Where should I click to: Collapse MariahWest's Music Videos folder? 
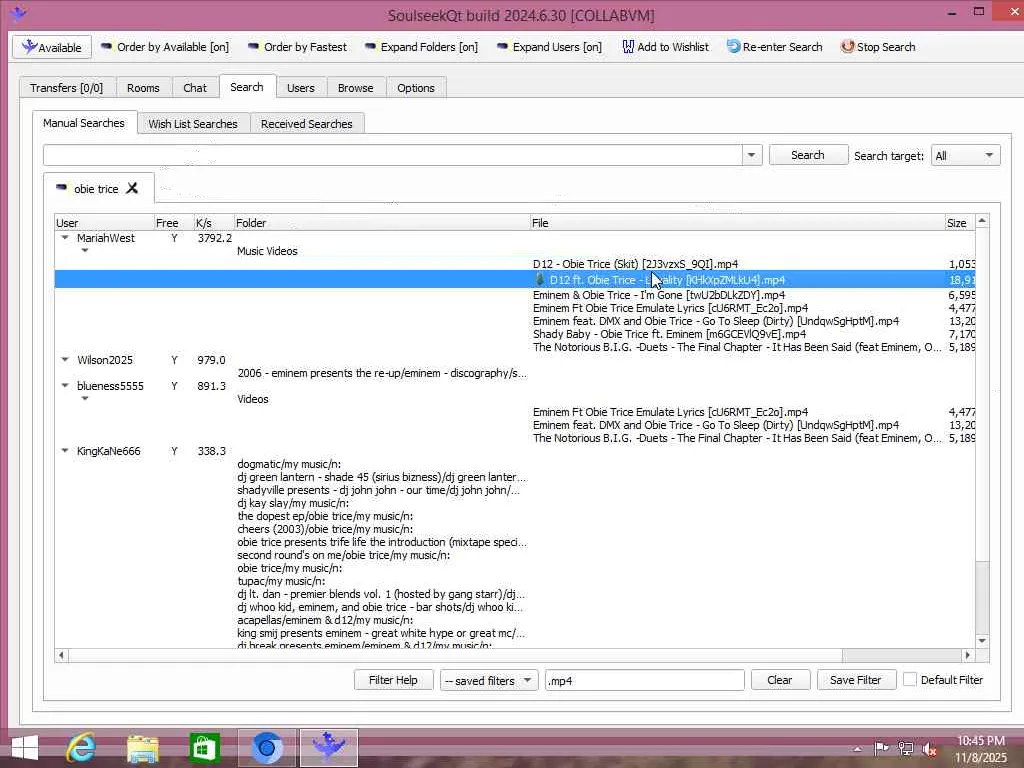[x=85, y=251]
